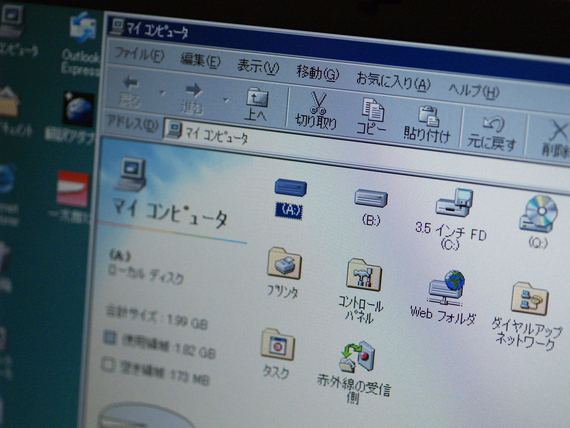Click the white 空き領域 color square
The width and height of the screenshot is (570, 428).
point(107,364)
